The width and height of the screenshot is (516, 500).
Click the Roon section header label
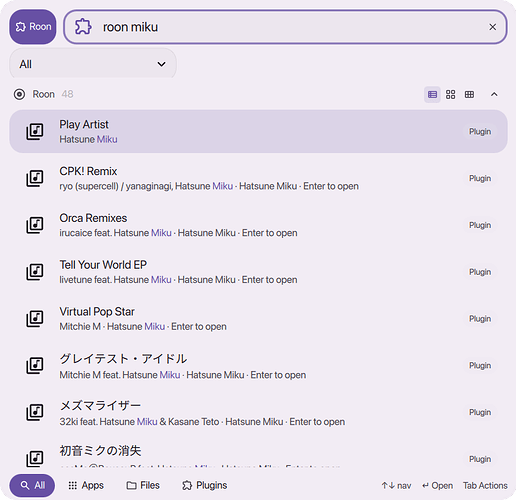43,94
